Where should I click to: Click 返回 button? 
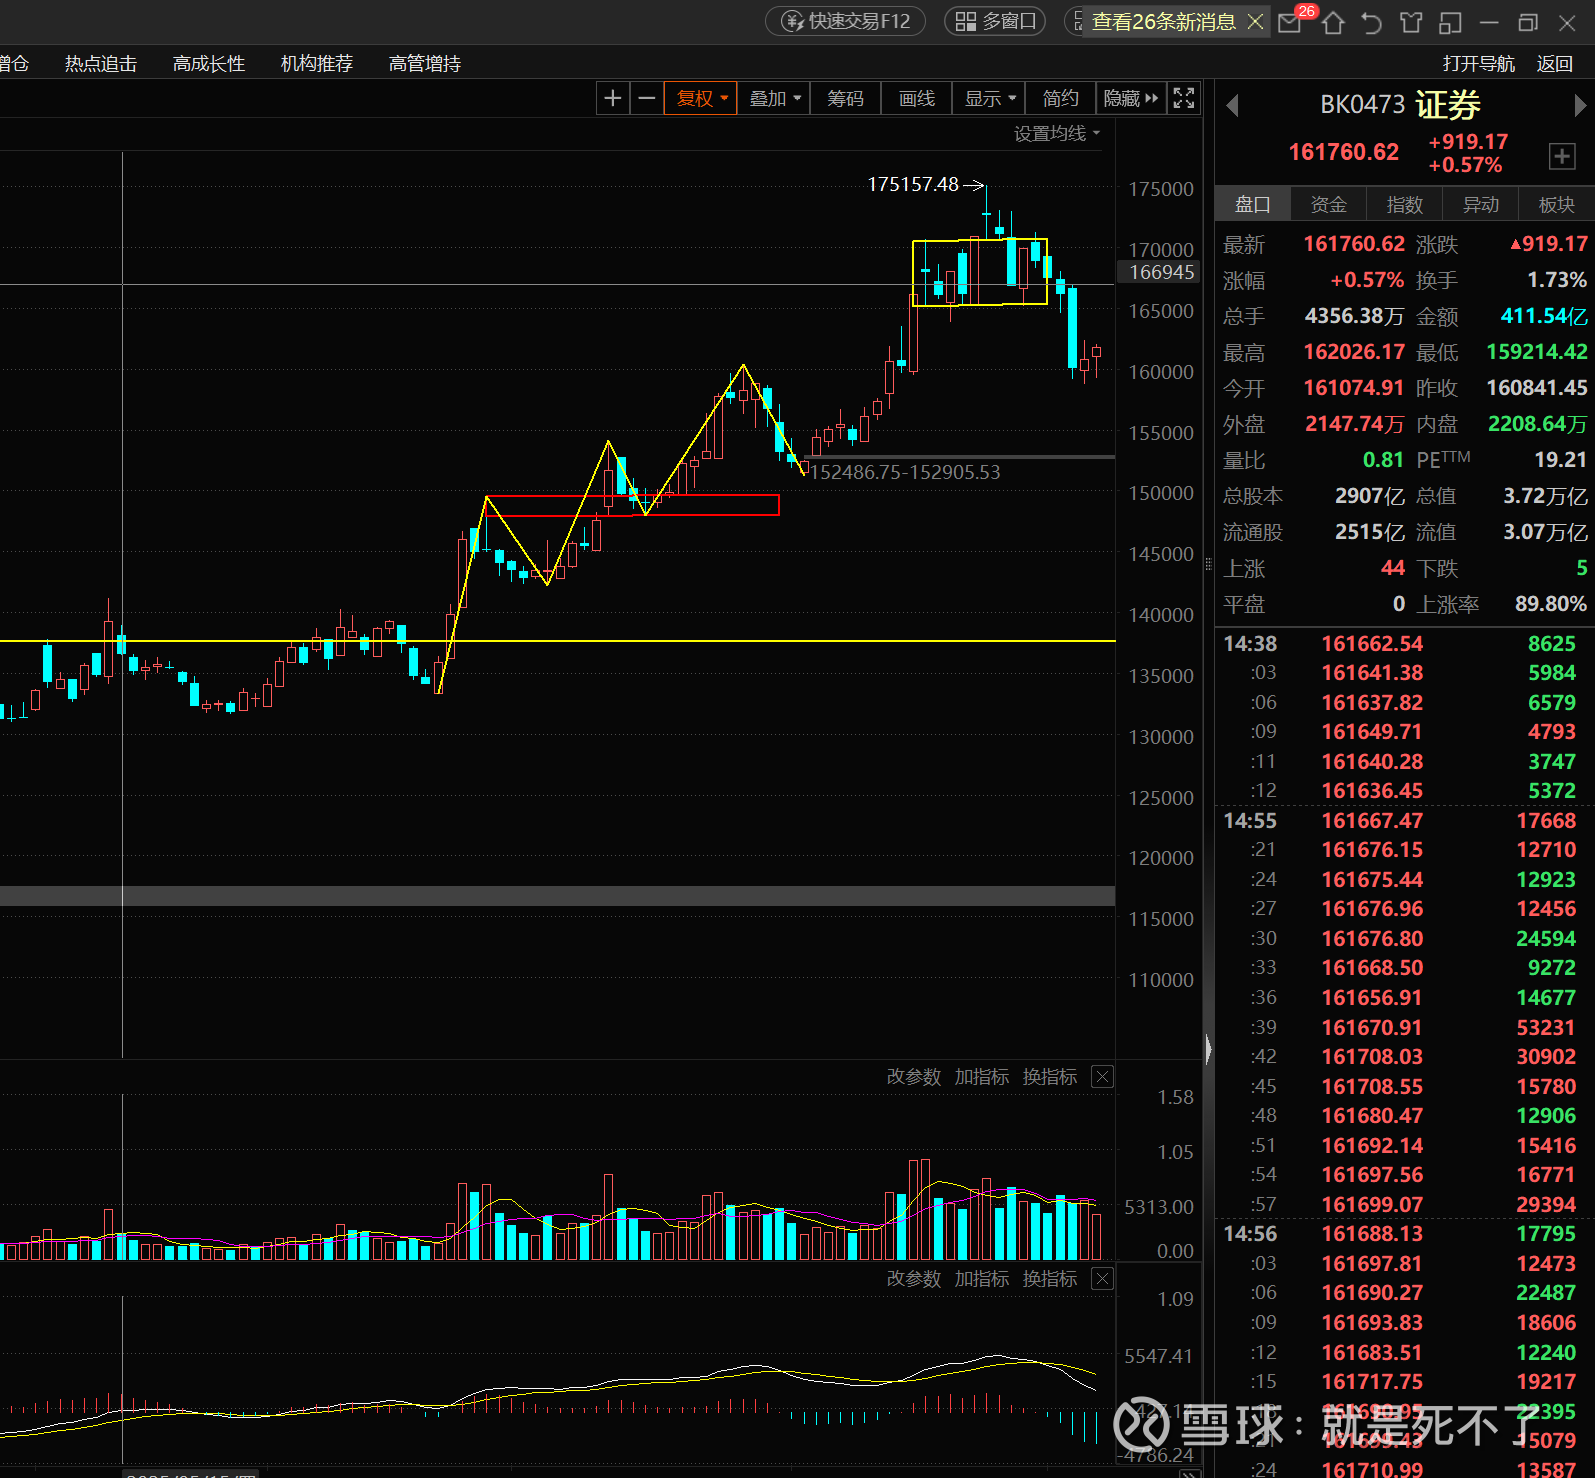pos(1555,64)
